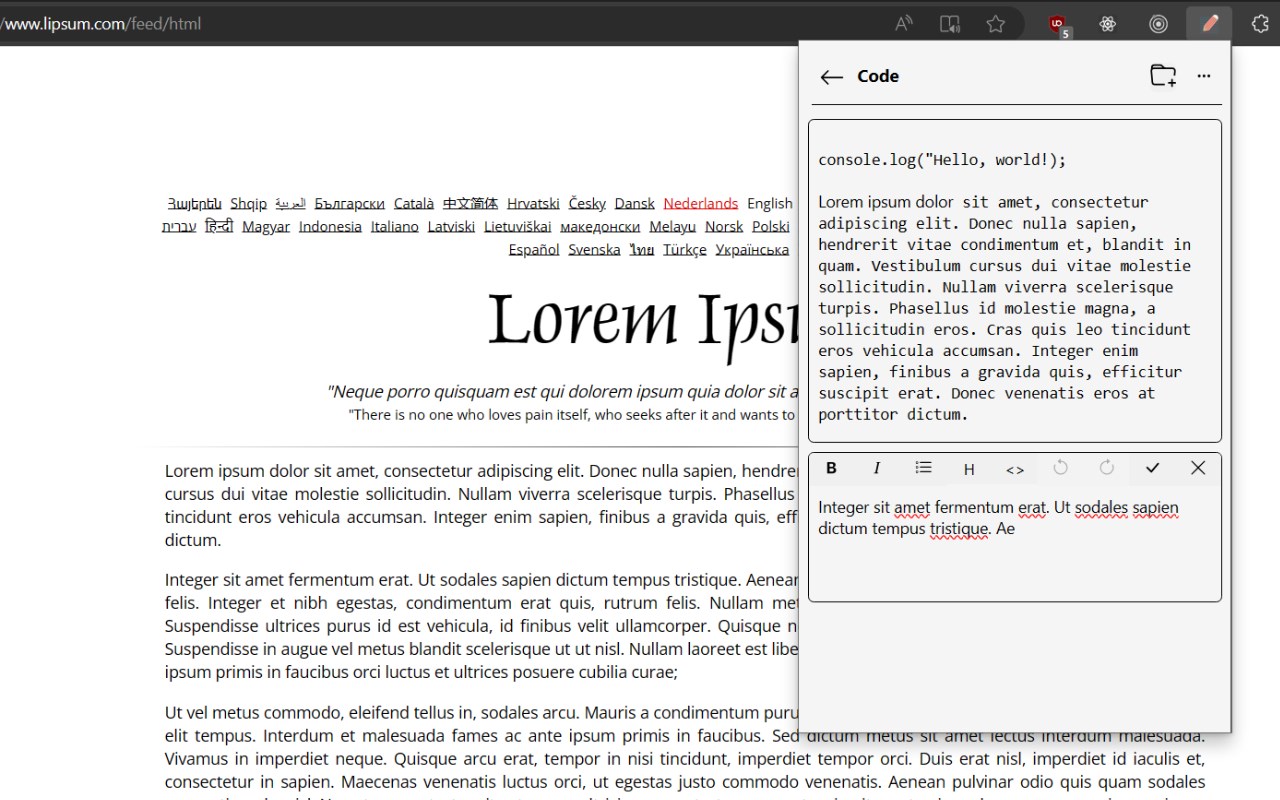Viewport: 1280px width, 800px height.
Task: Toggle italic formatting in the note editor
Action: [877, 468]
